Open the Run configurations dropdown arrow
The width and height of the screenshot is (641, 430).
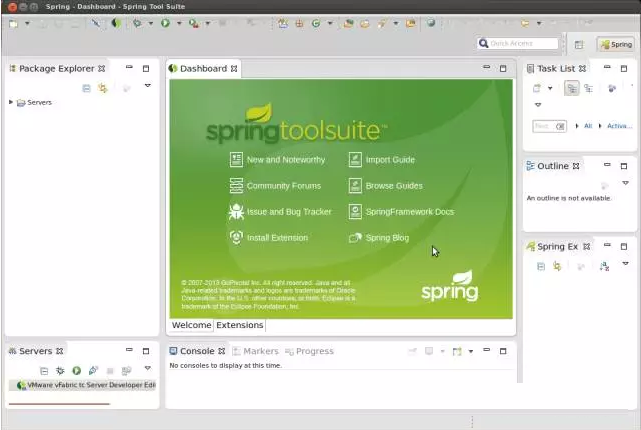pyautogui.click(x=179, y=24)
